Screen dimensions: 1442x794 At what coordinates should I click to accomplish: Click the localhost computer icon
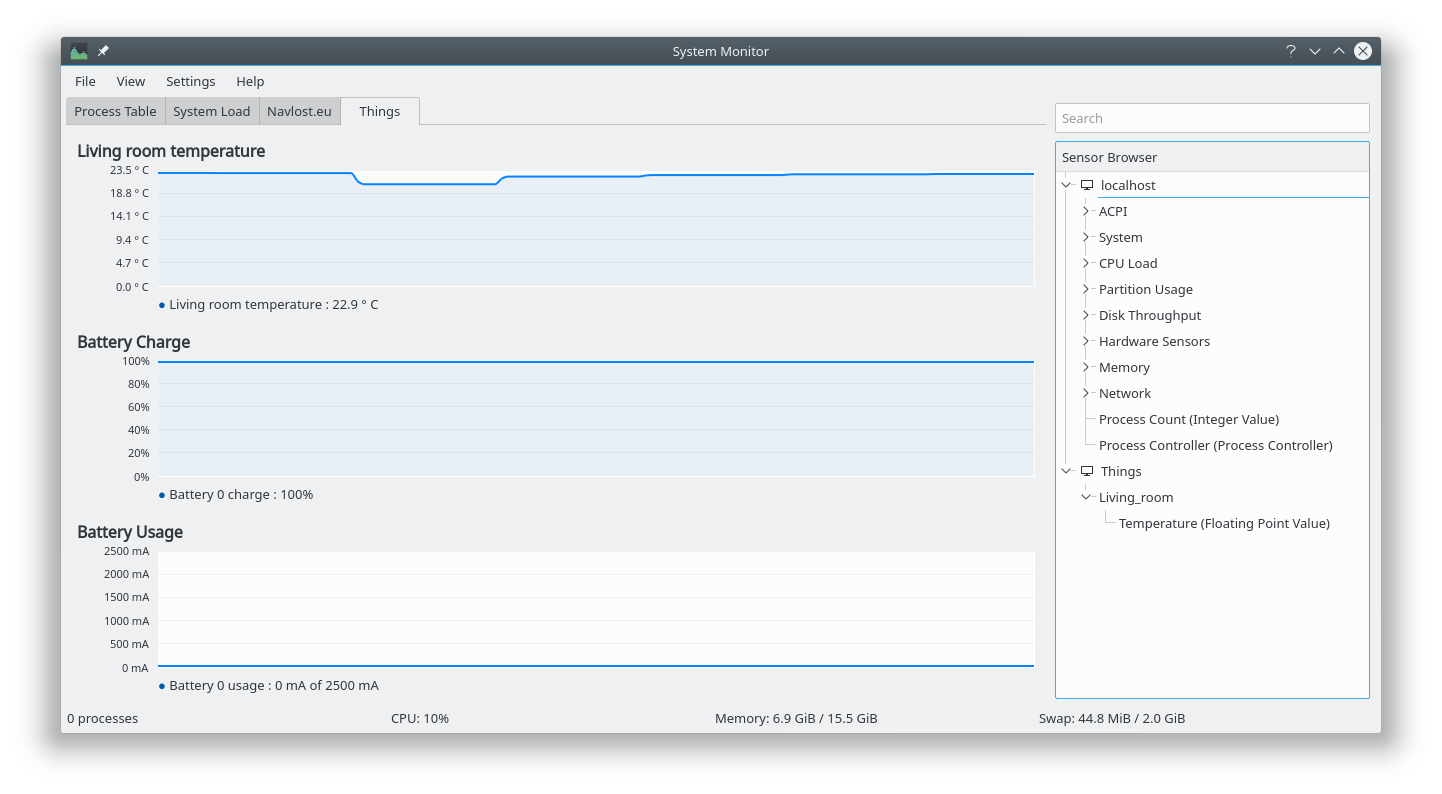coord(1087,185)
